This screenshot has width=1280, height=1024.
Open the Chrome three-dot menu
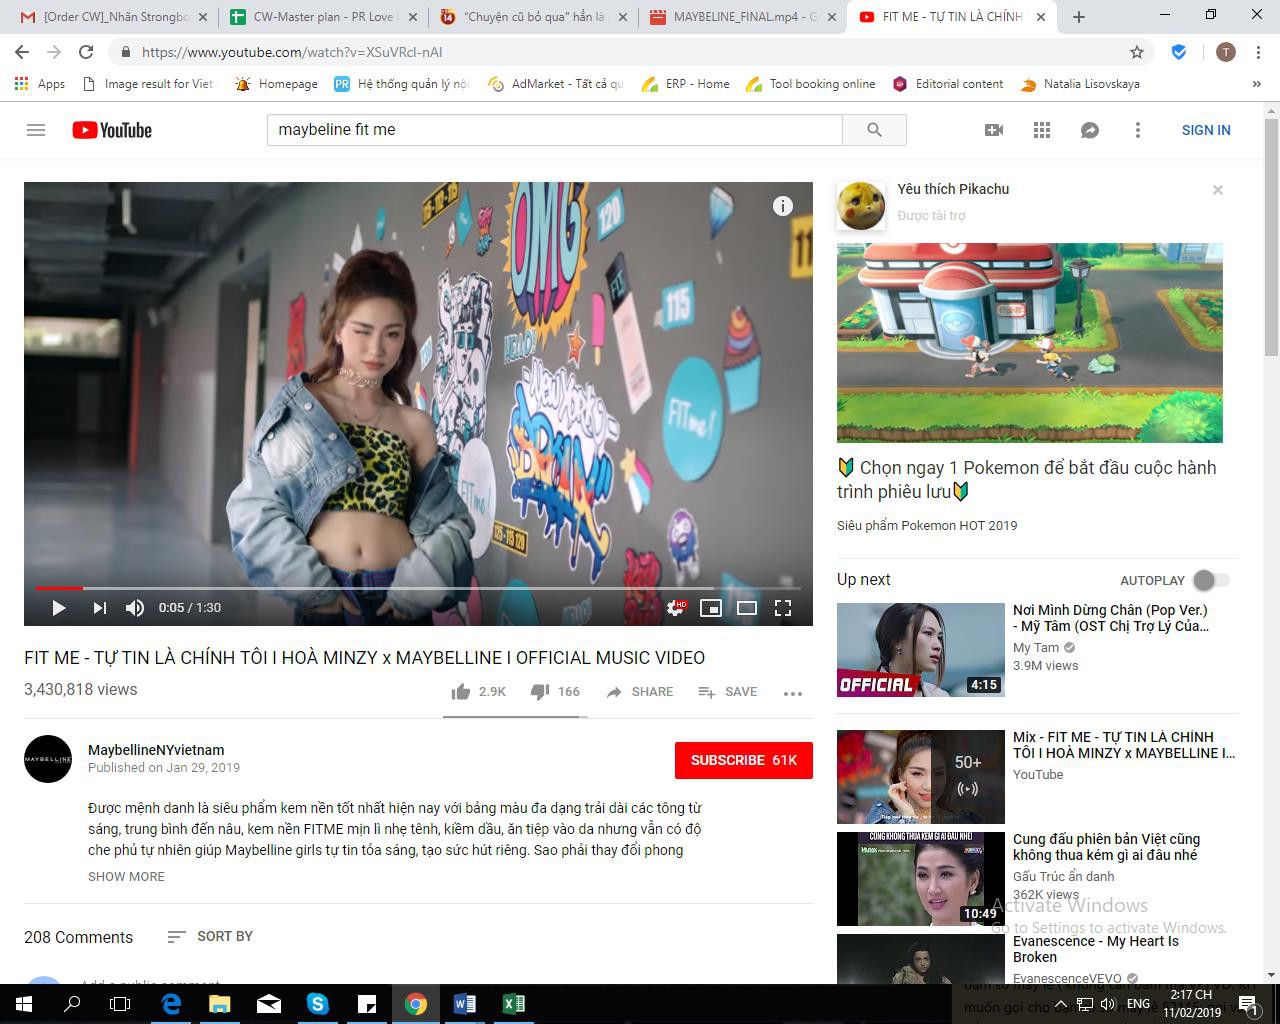[1256, 52]
